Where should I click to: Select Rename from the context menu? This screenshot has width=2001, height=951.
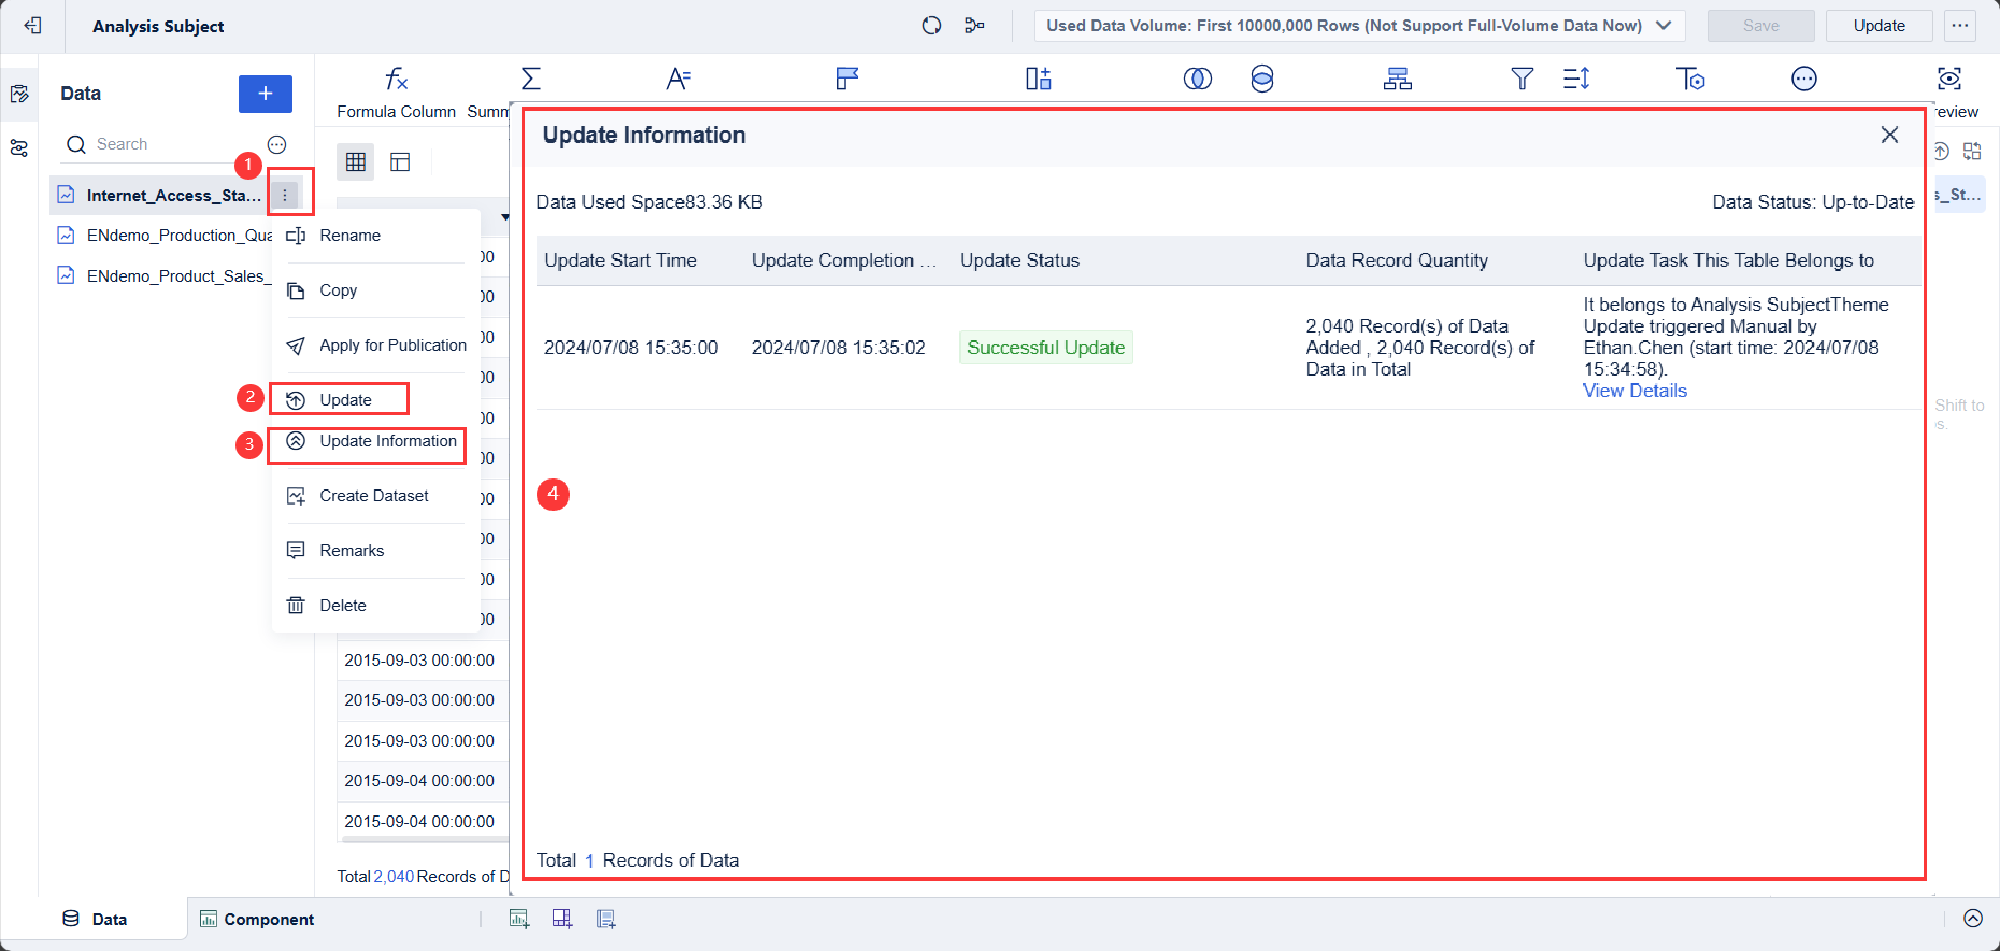click(349, 235)
